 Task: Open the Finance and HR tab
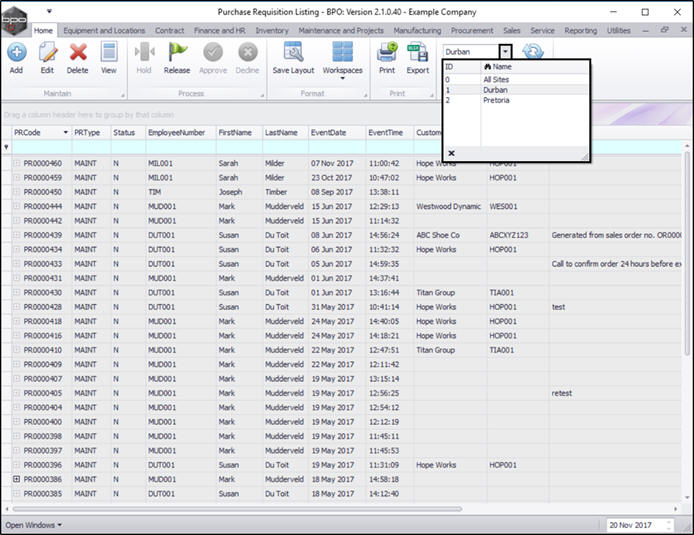[x=220, y=31]
